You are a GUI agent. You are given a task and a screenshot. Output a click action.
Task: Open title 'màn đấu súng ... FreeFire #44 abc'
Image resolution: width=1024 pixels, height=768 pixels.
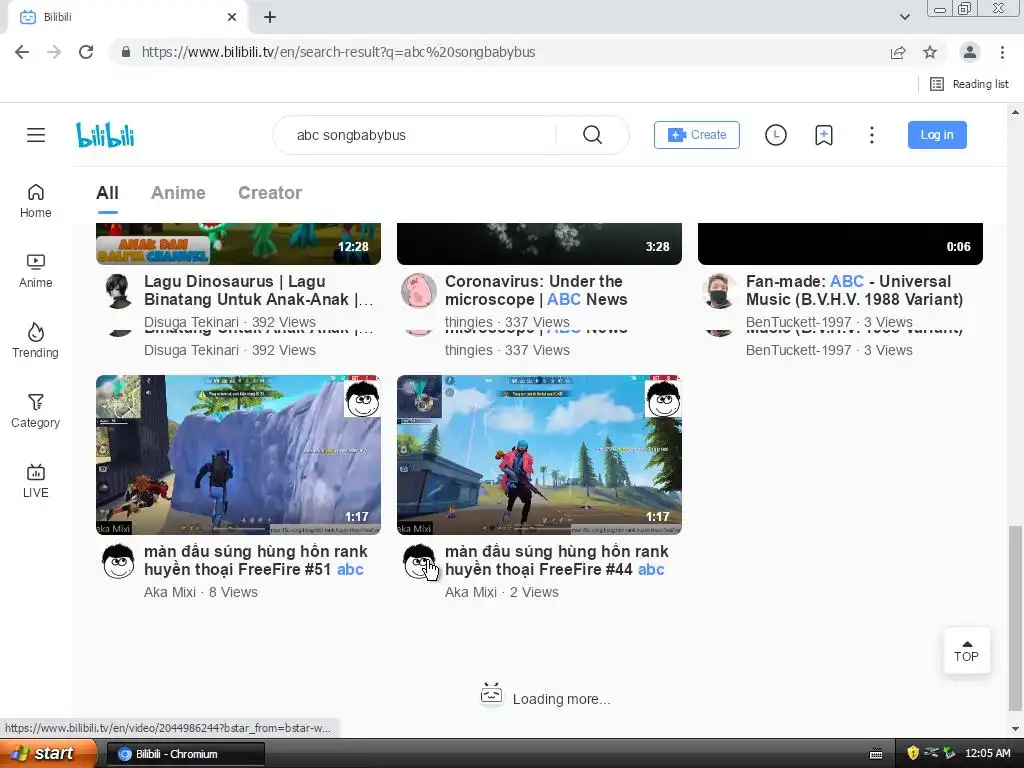(x=557, y=560)
